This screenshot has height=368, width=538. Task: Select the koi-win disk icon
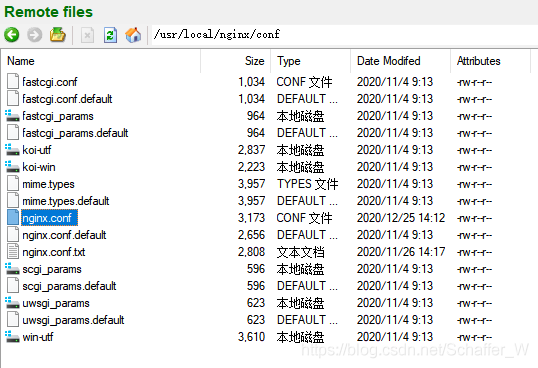[x=12, y=167]
